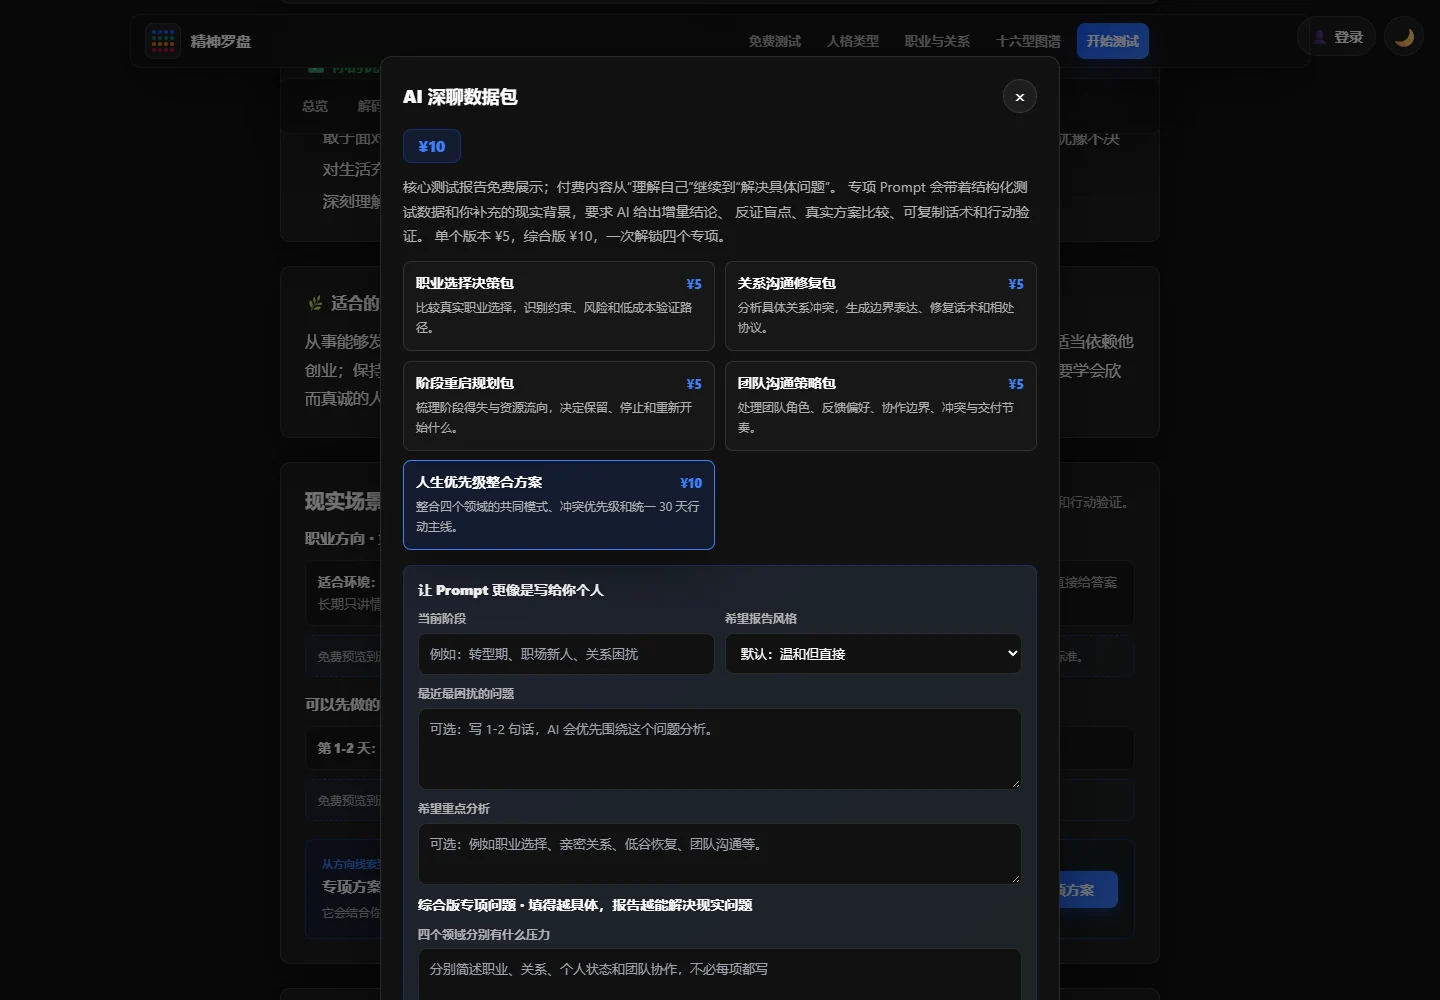Select the 阶段重启规划包 card

559,406
